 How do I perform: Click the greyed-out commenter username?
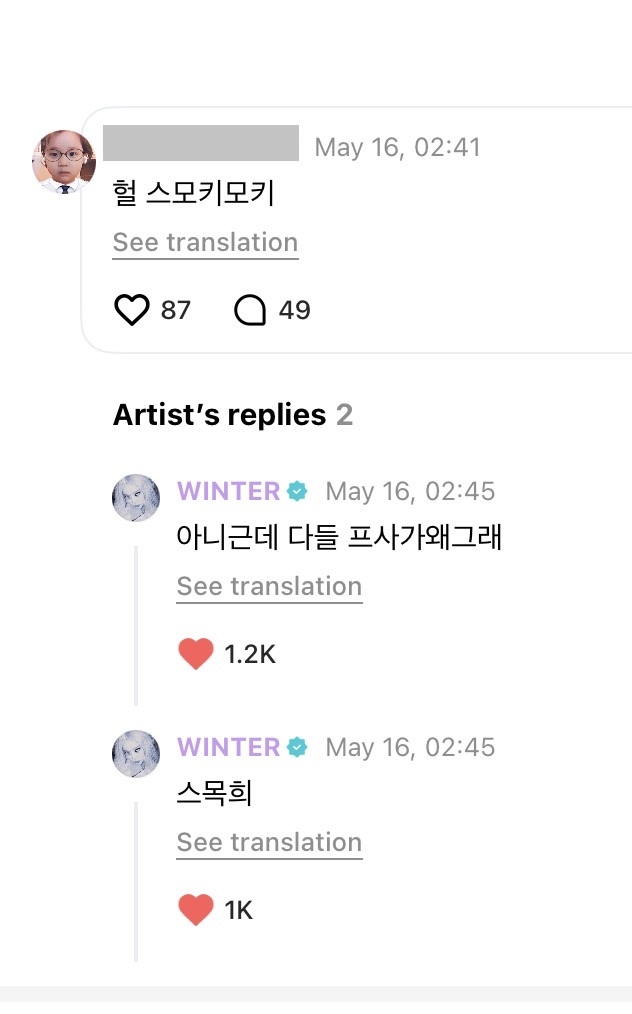tap(201, 143)
